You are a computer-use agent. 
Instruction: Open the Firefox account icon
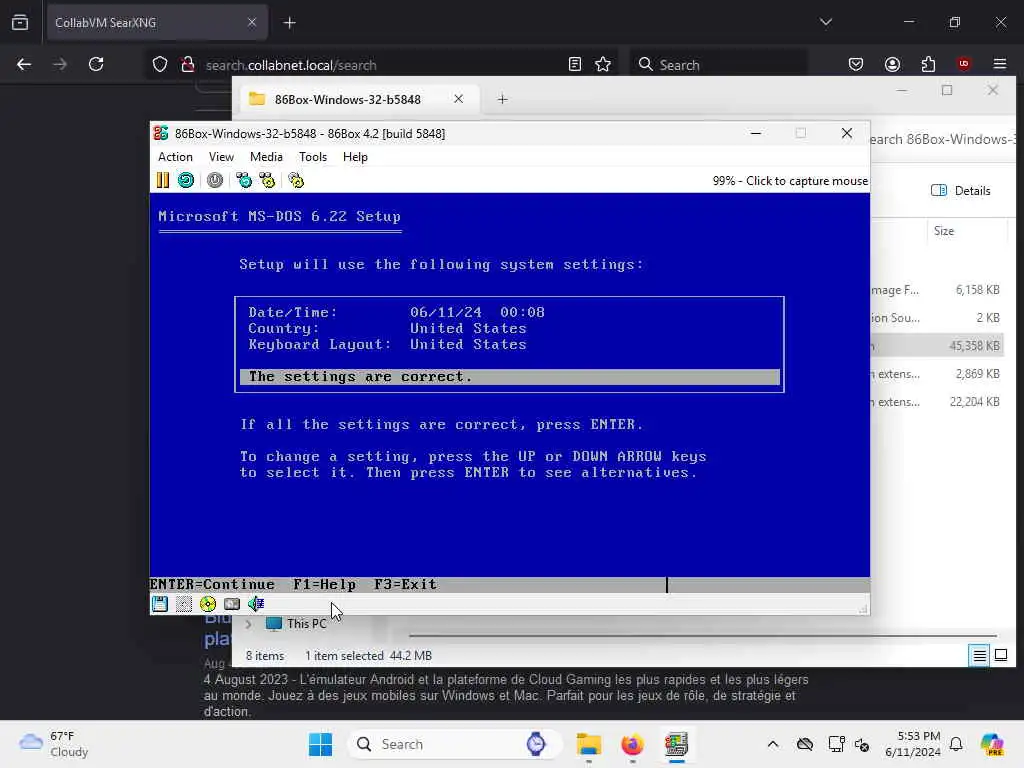click(892, 64)
